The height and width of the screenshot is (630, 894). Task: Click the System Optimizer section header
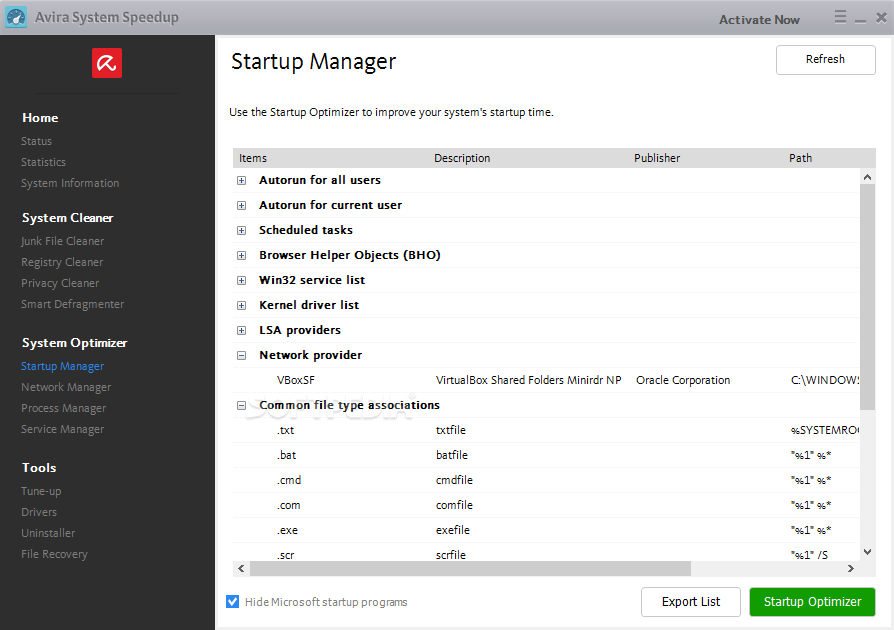tap(74, 343)
